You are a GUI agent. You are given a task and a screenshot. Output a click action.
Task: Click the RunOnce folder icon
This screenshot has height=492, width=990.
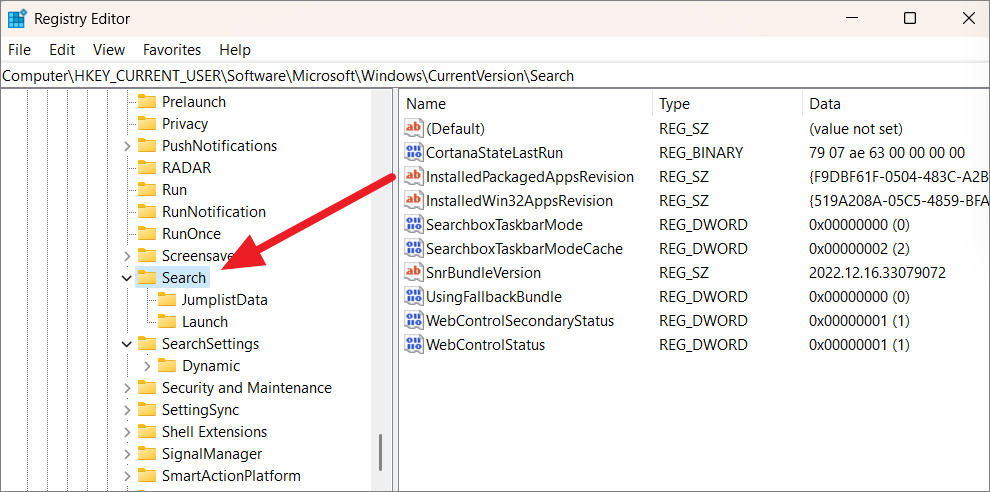tap(146, 234)
